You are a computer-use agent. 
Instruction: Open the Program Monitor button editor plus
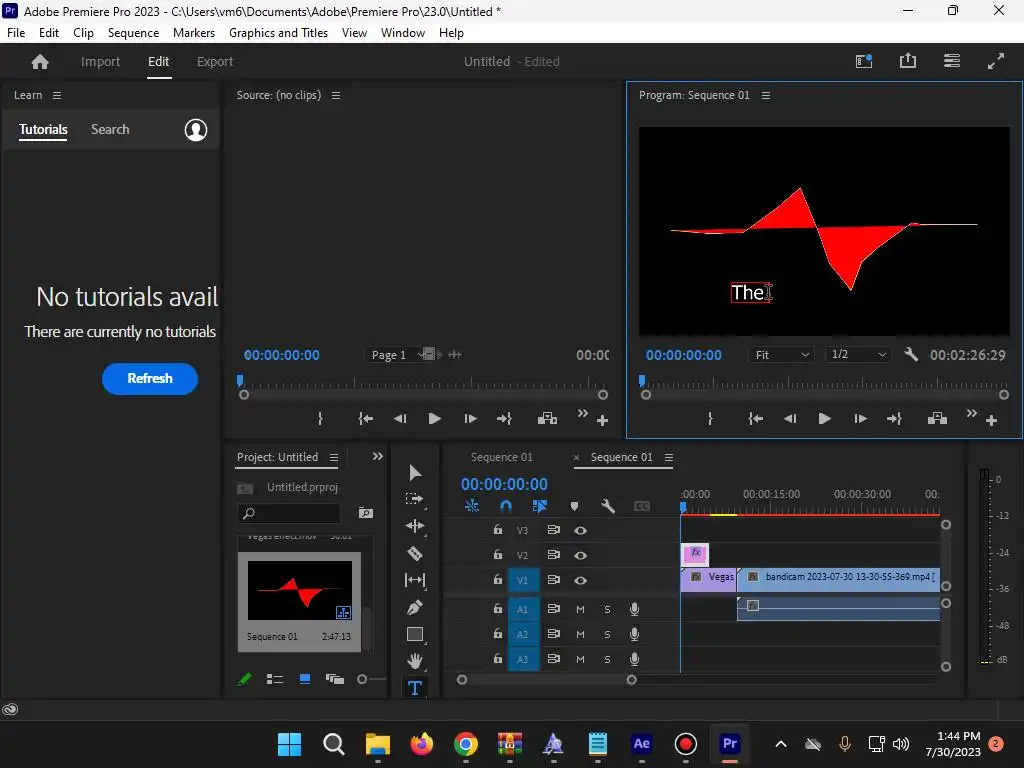click(991, 421)
